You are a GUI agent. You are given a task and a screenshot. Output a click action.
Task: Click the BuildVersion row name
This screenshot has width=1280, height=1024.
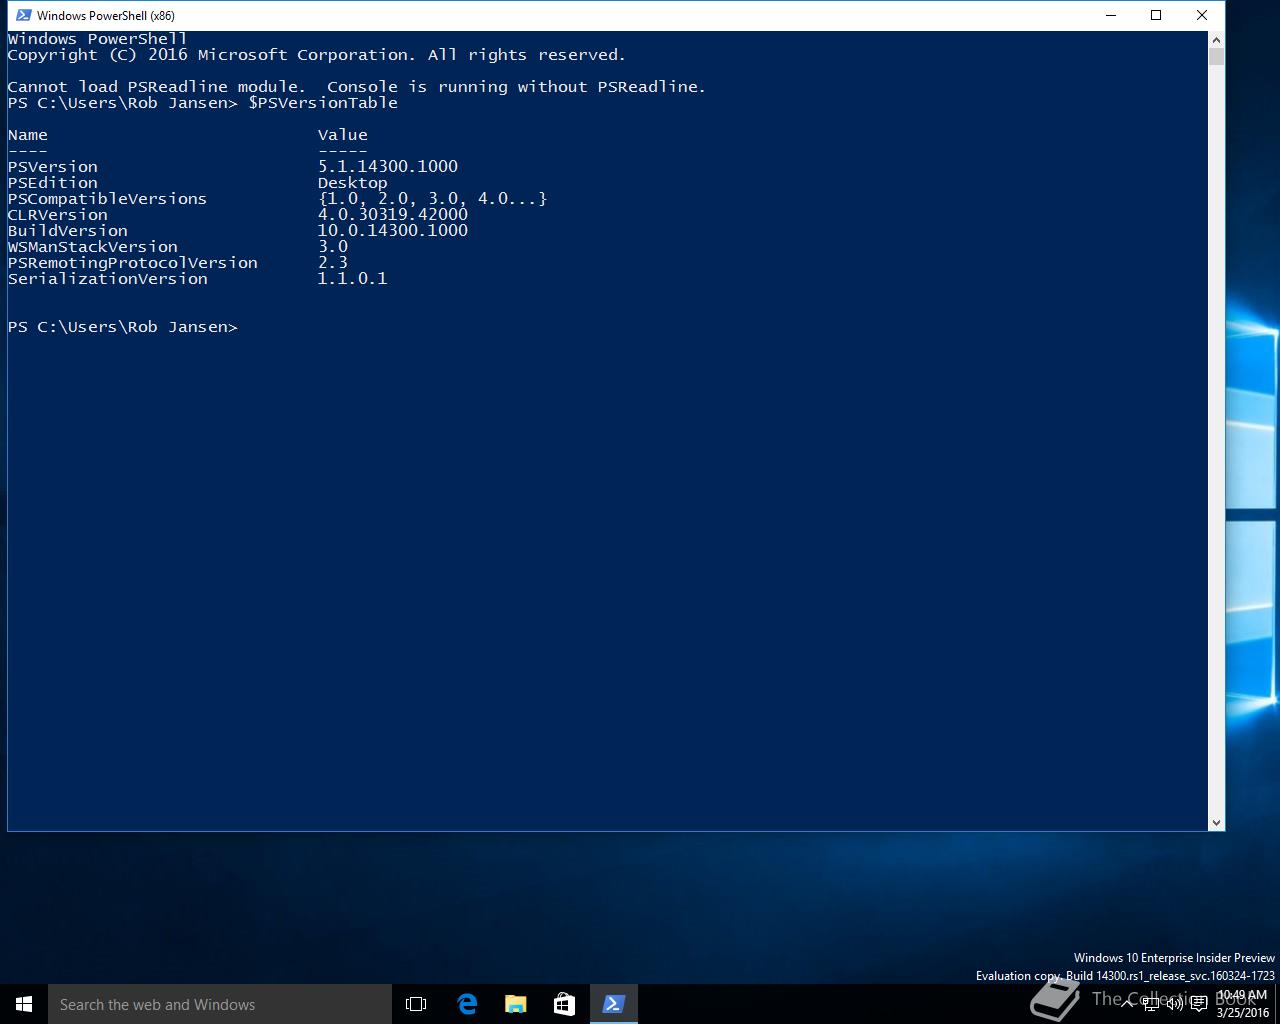click(68, 231)
